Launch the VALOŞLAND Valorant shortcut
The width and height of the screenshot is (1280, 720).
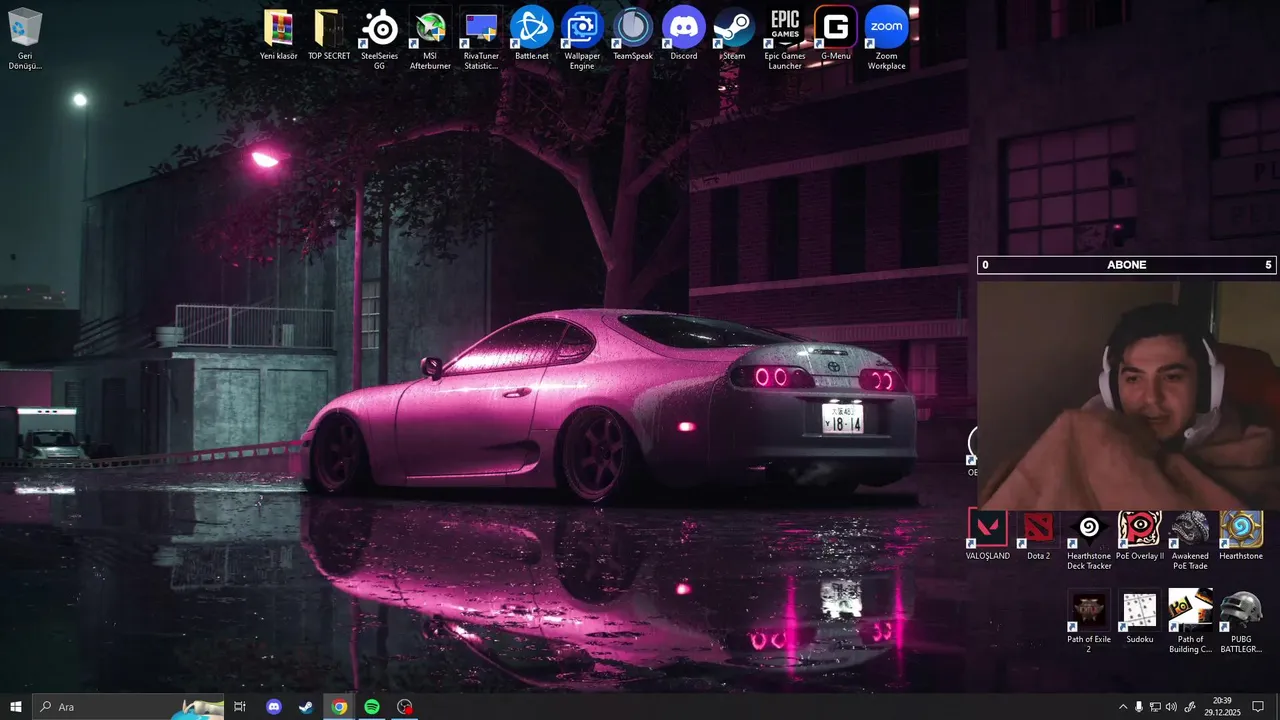(x=988, y=535)
